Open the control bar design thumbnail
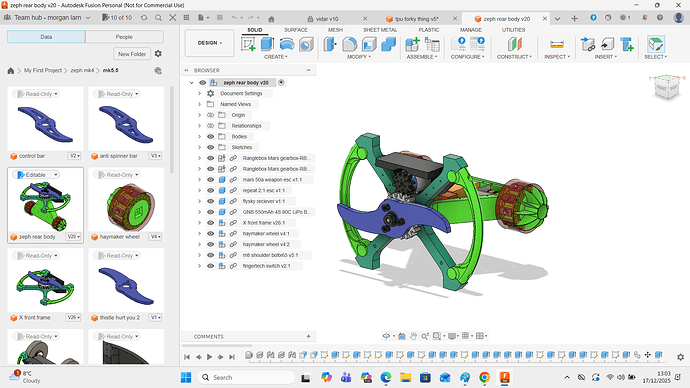The width and height of the screenshot is (690, 388). tap(45, 123)
